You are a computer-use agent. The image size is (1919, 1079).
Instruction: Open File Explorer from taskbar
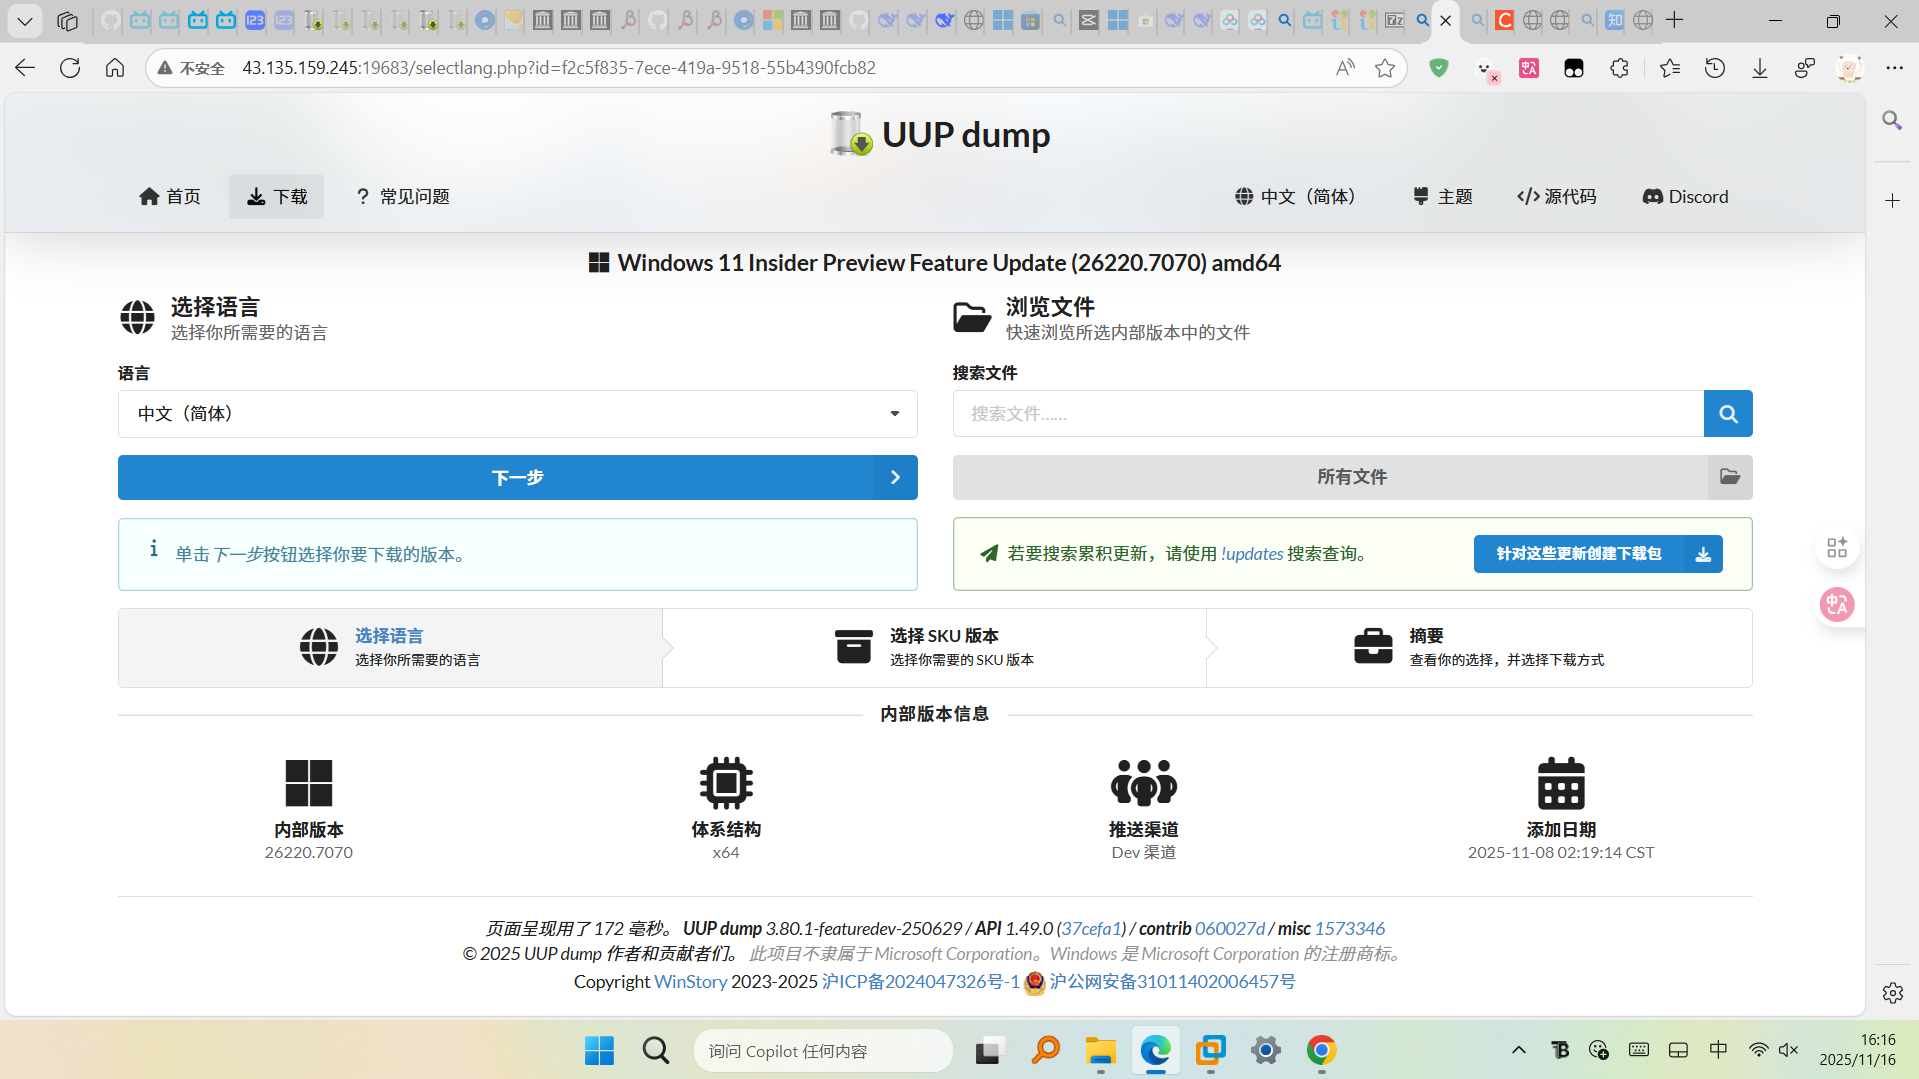(x=1100, y=1051)
